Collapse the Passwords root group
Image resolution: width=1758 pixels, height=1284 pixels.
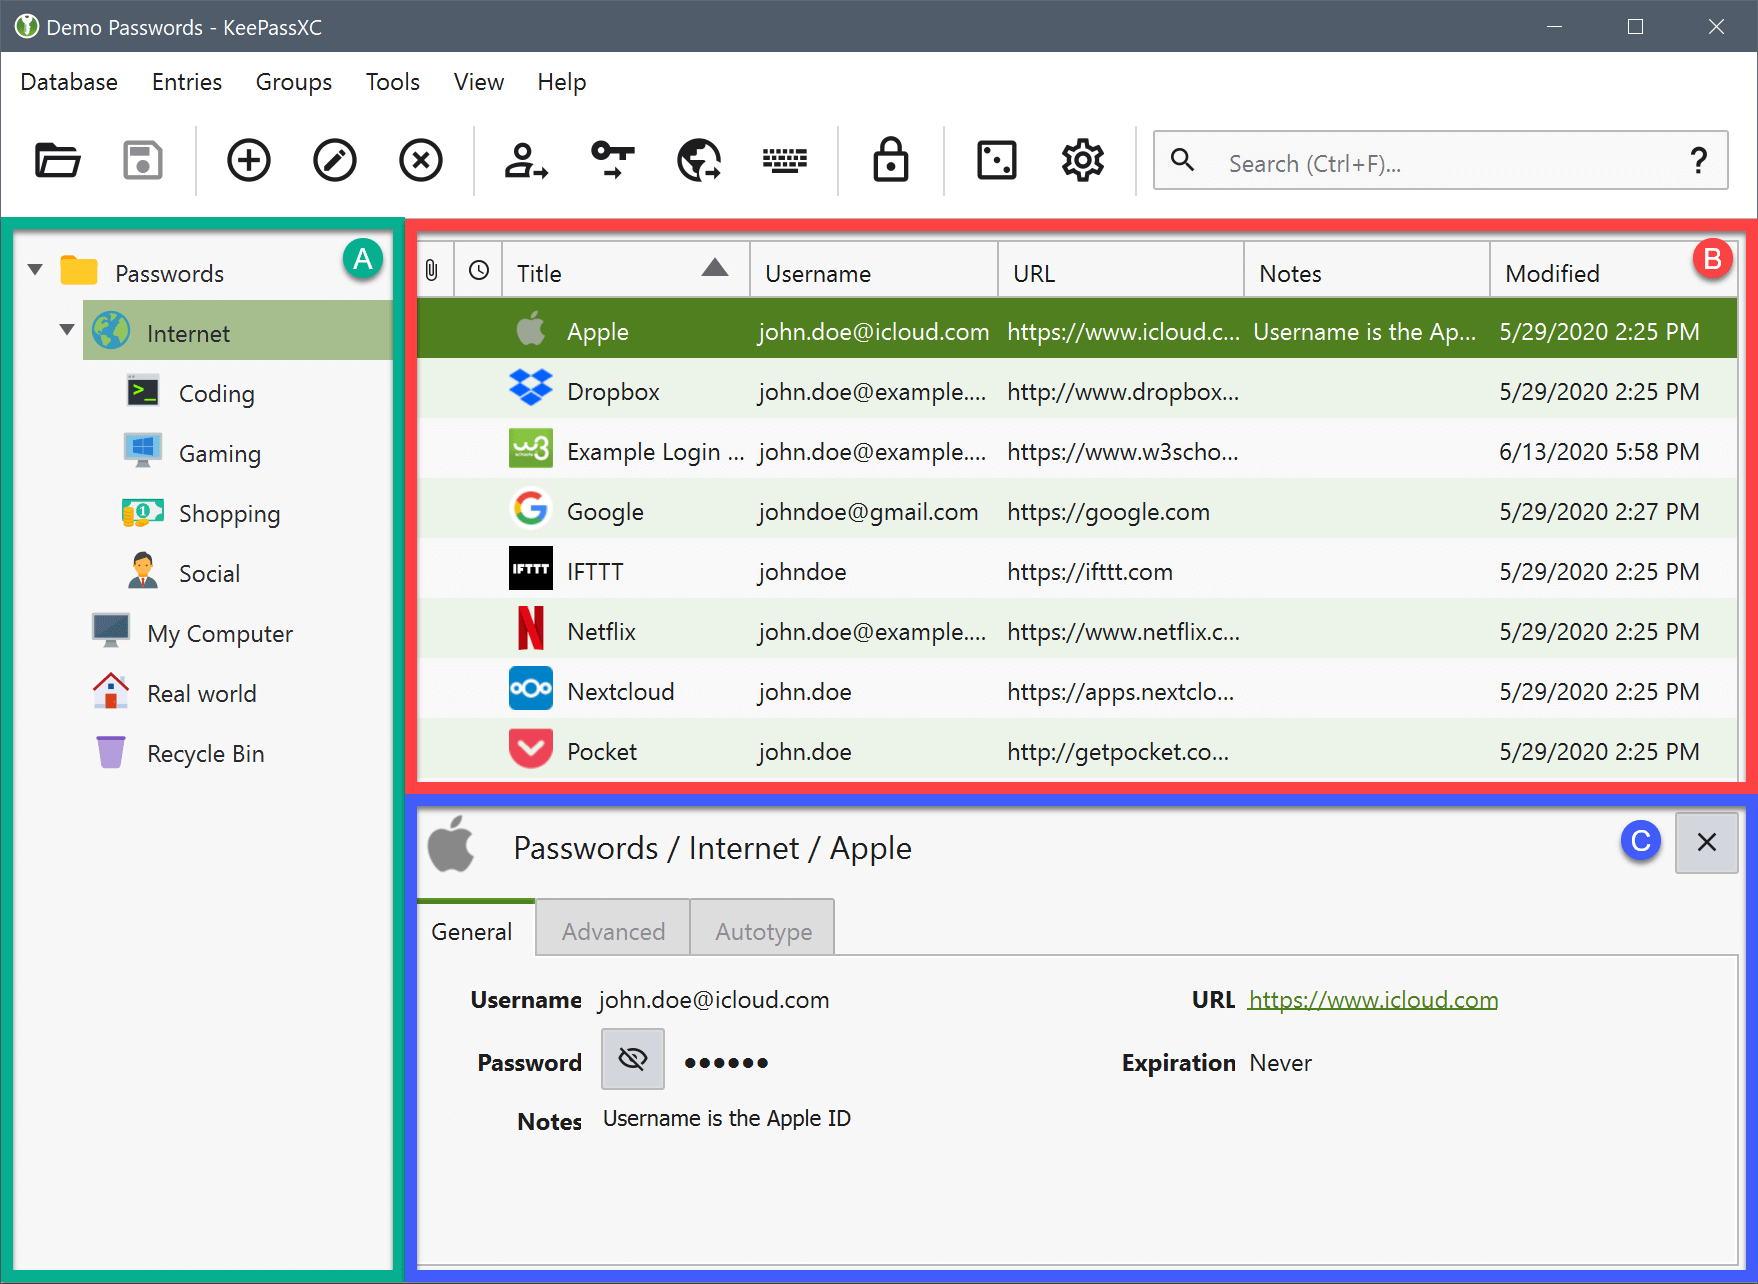point(35,270)
